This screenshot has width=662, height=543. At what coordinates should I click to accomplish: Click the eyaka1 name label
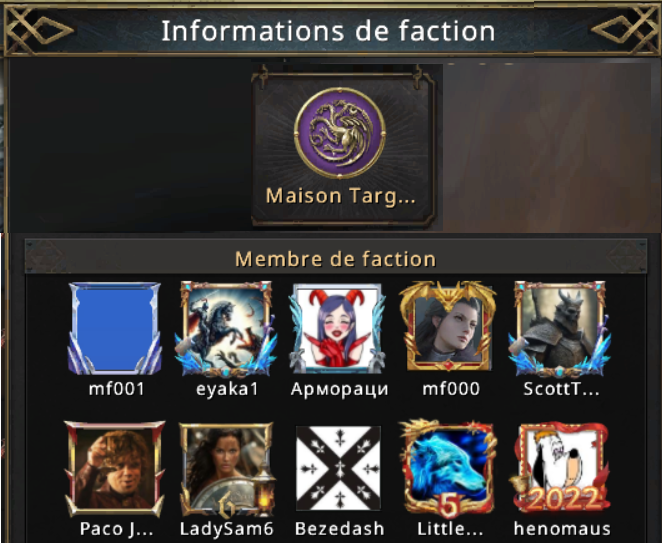[x=227, y=389]
